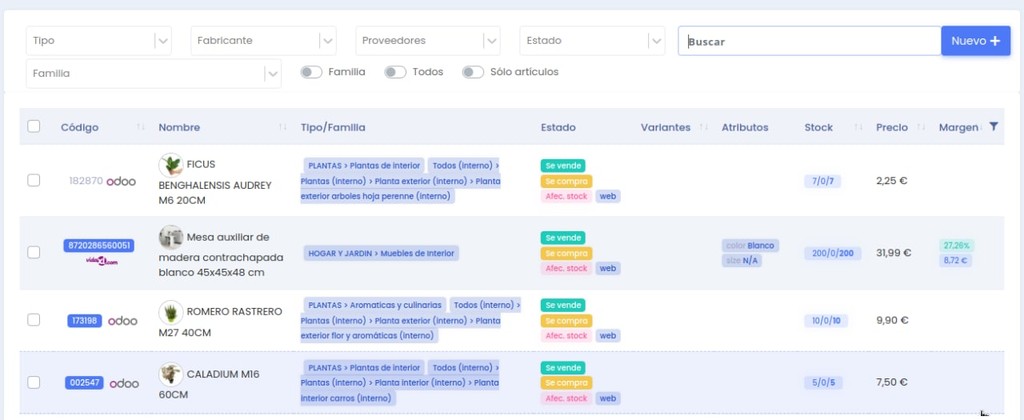Screen dimensions: 1024x420
Task: Click price 7,50 €
Action: click(891, 383)
